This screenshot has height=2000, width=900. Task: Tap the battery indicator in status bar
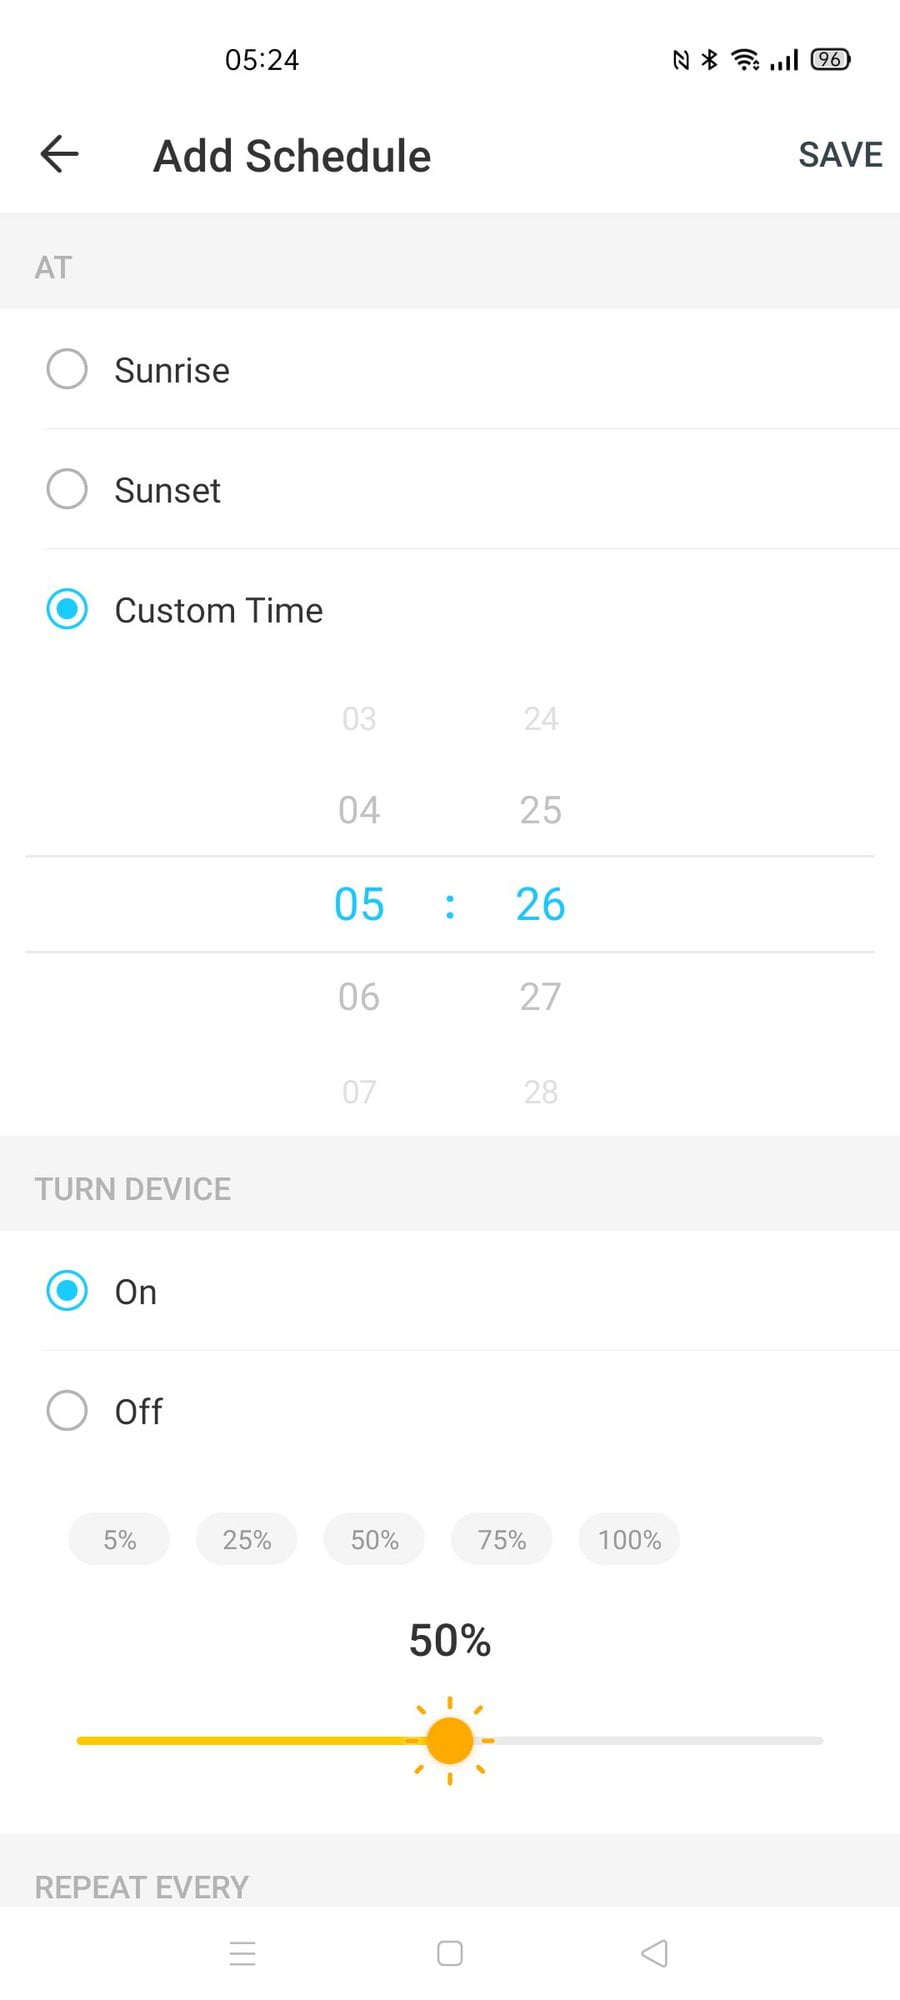coord(830,60)
